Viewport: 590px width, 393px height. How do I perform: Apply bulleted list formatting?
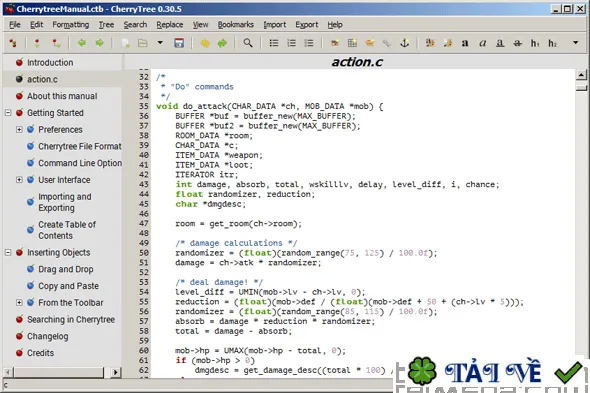(274, 43)
